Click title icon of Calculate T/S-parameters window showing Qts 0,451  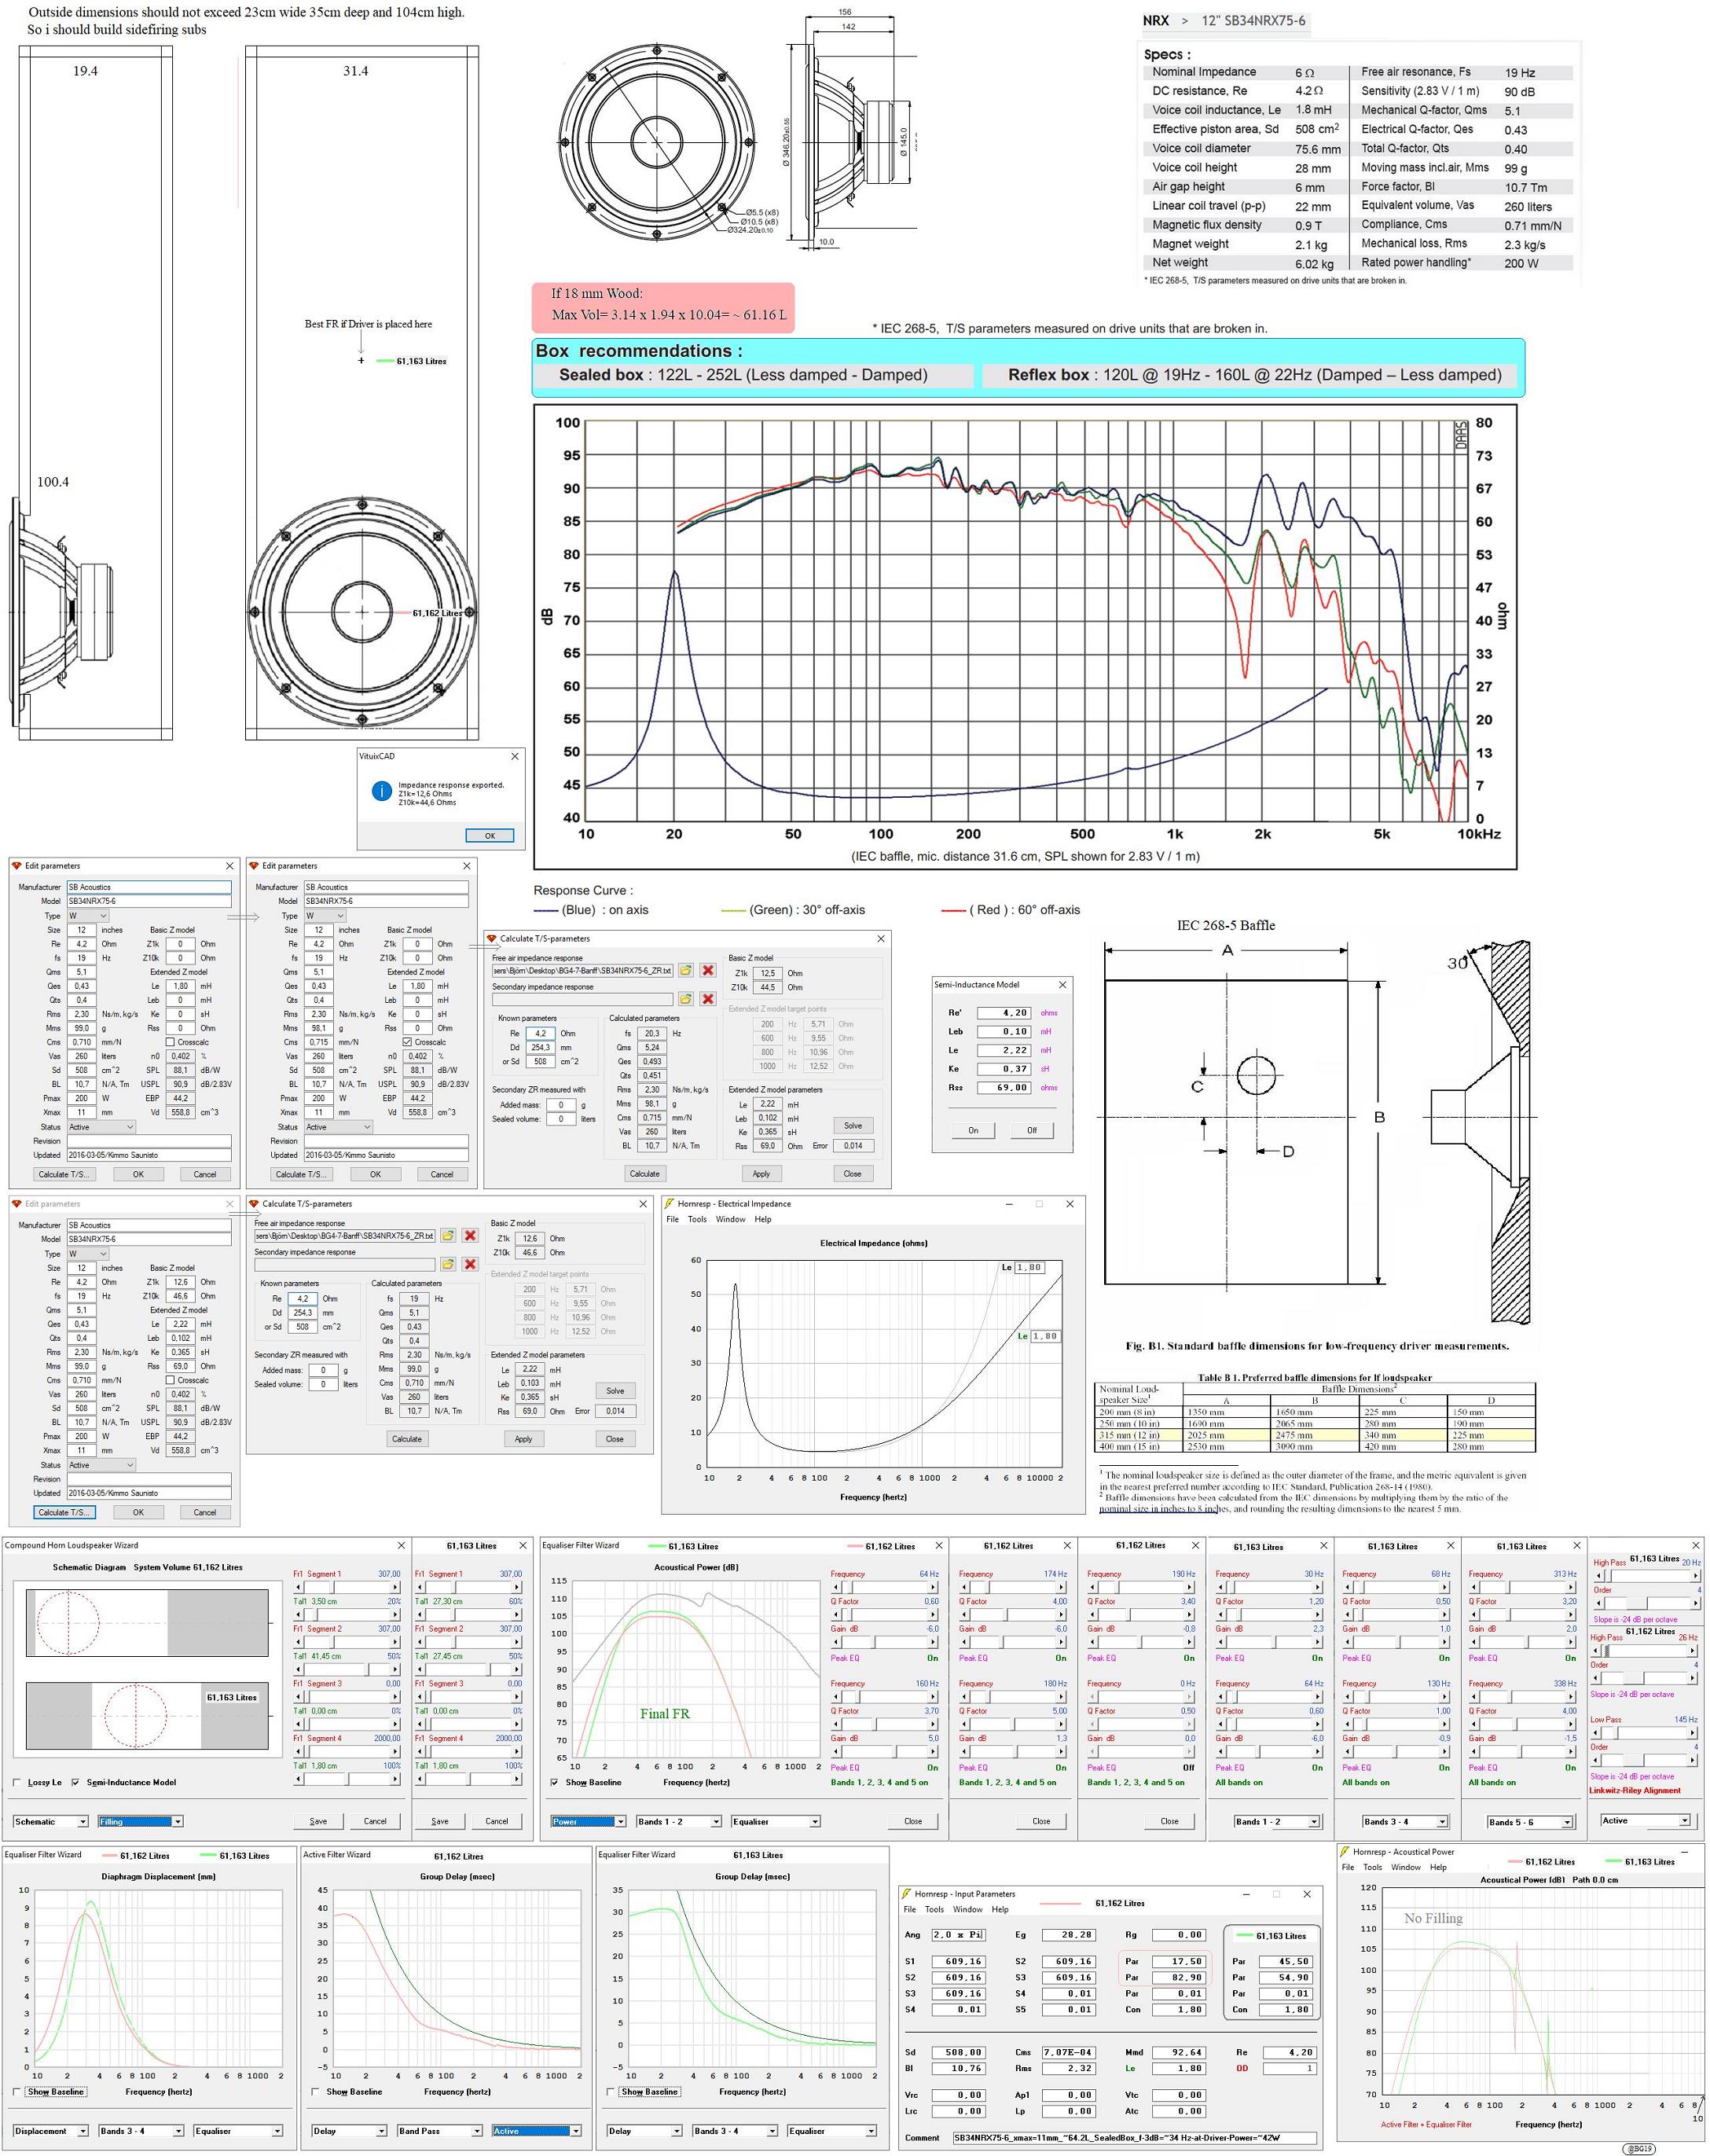[492, 939]
